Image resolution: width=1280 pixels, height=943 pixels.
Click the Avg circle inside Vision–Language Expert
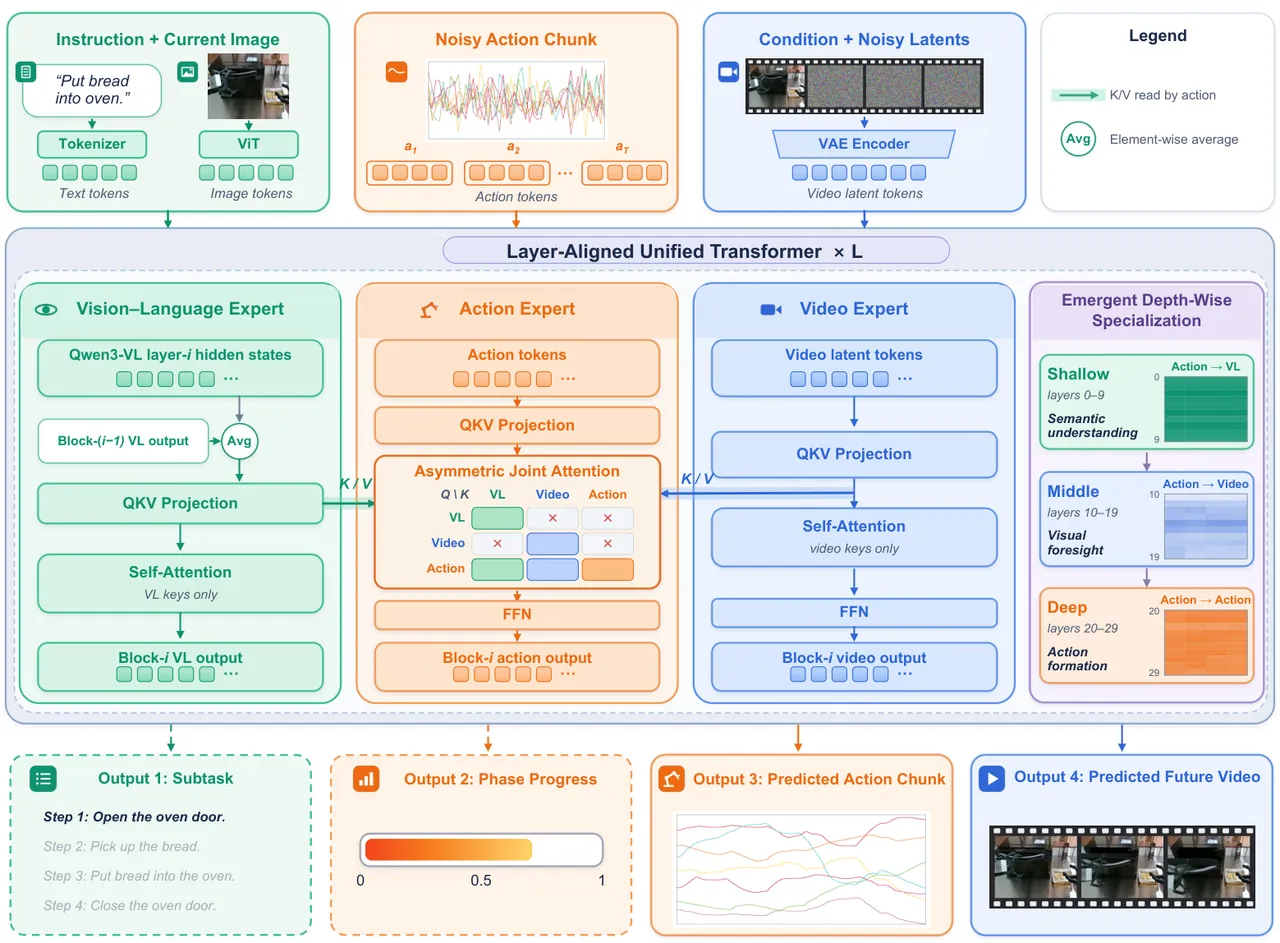click(x=240, y=441)
